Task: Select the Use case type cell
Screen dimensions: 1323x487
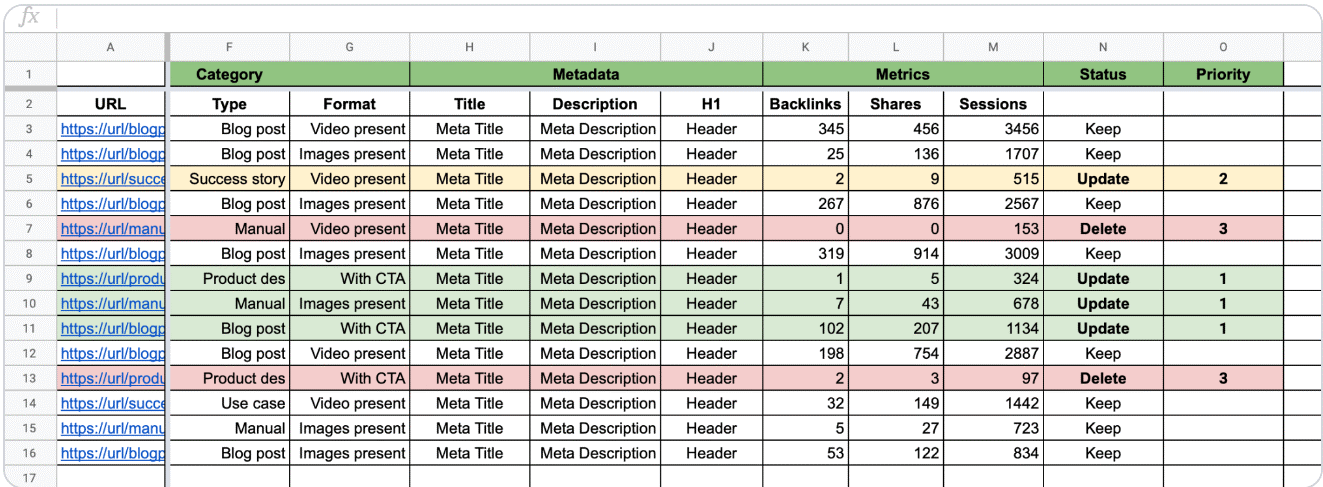Action: 230,403
